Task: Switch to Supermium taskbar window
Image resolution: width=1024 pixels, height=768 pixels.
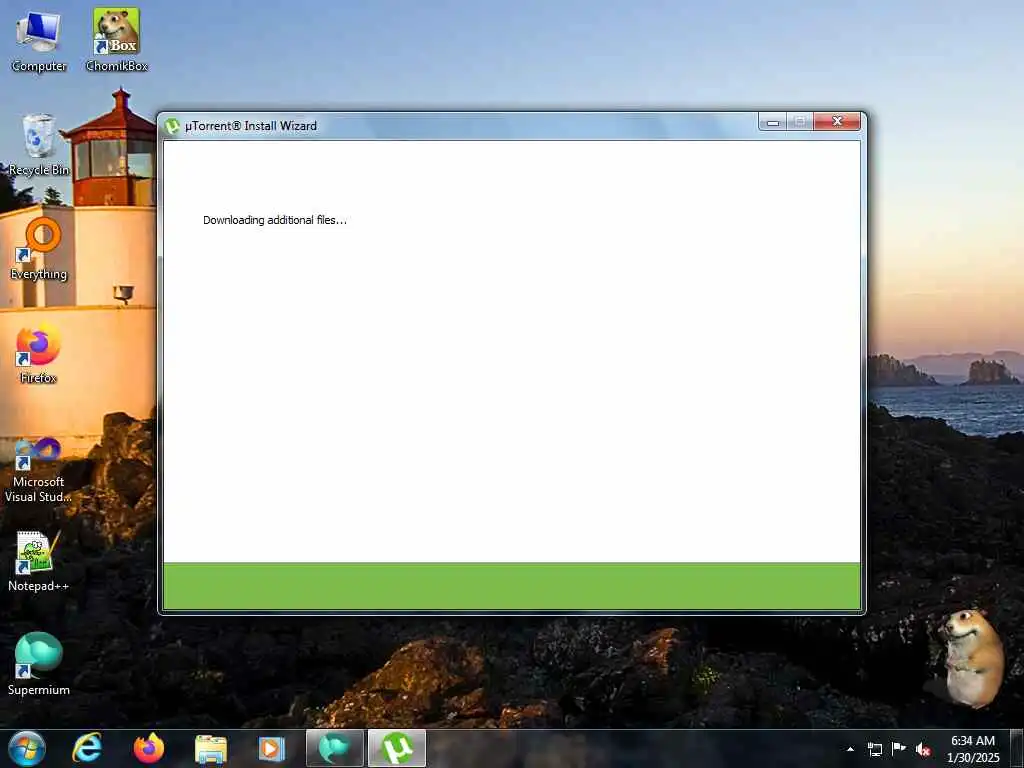Action: tap(334, 748)
